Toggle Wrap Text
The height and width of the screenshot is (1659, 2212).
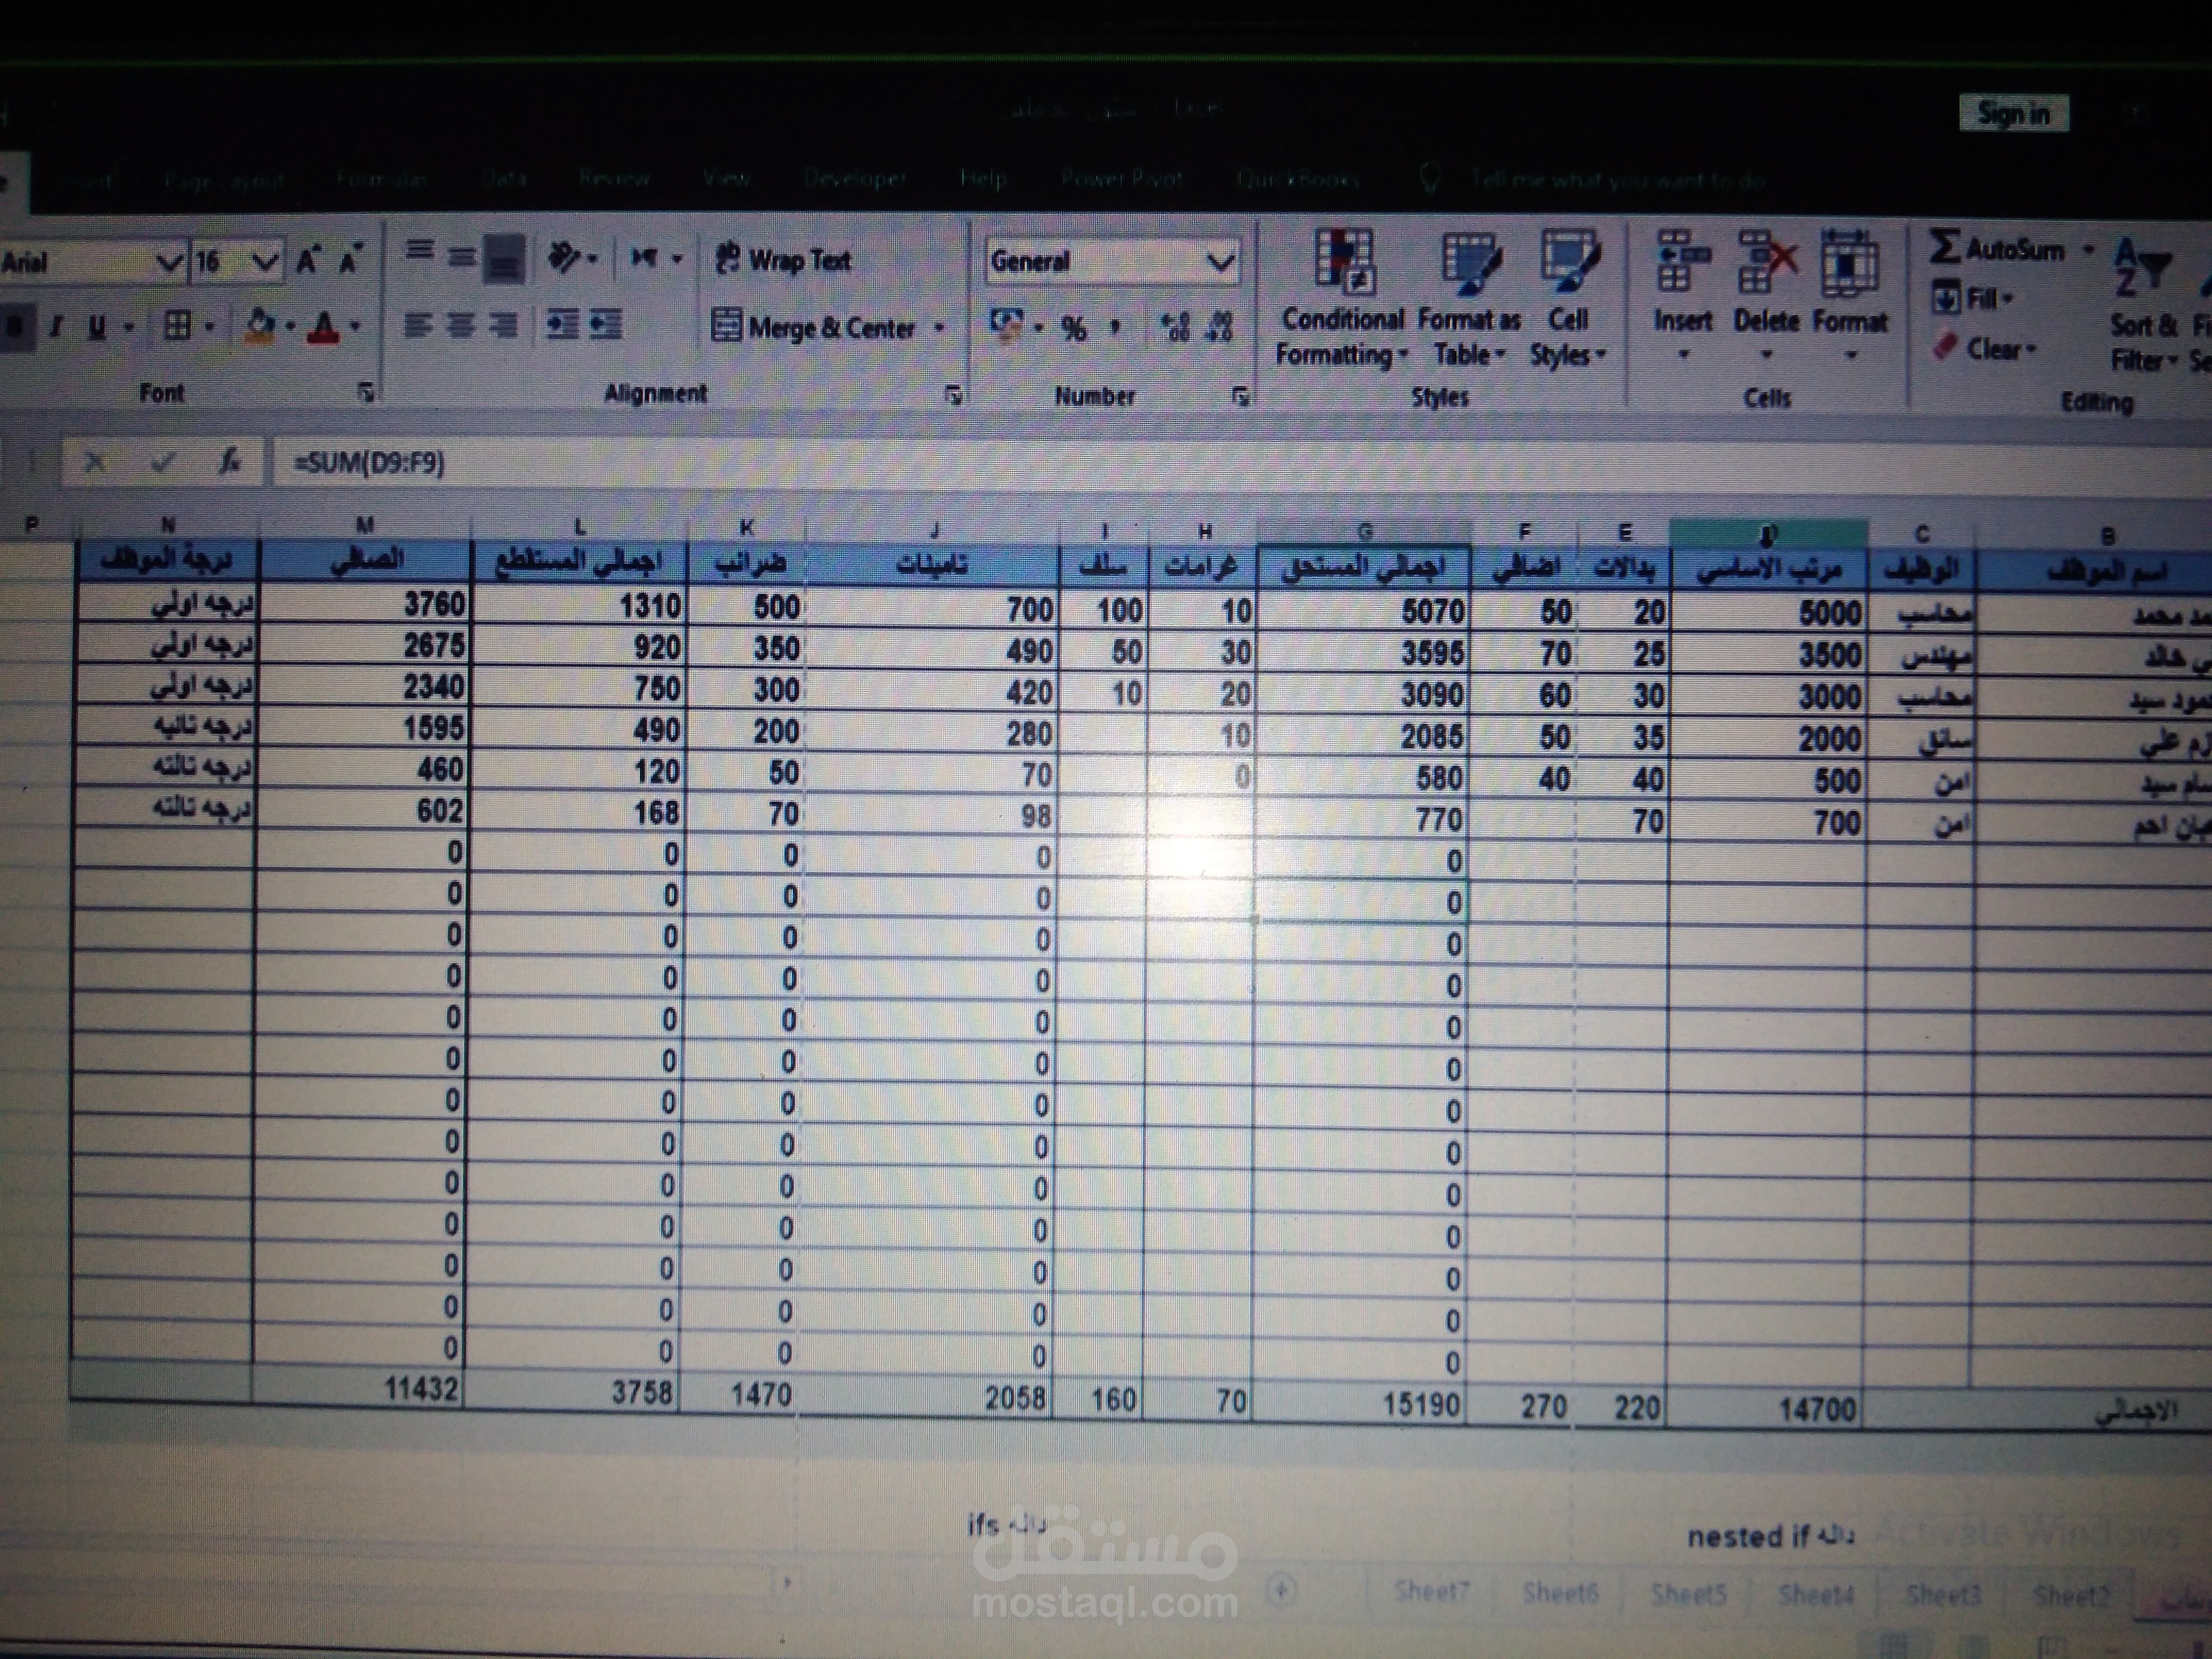tap(783, 261)
